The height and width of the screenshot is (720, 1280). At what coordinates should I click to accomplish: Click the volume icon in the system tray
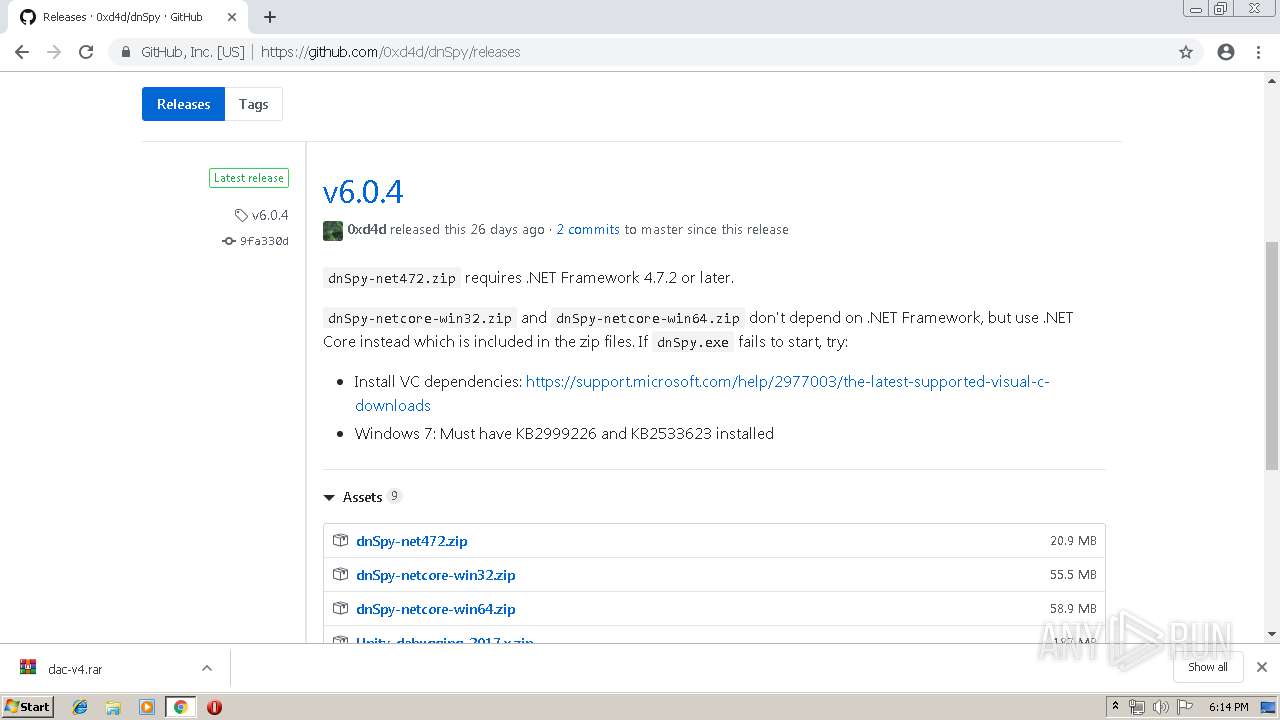click(x=1160, y=707)
